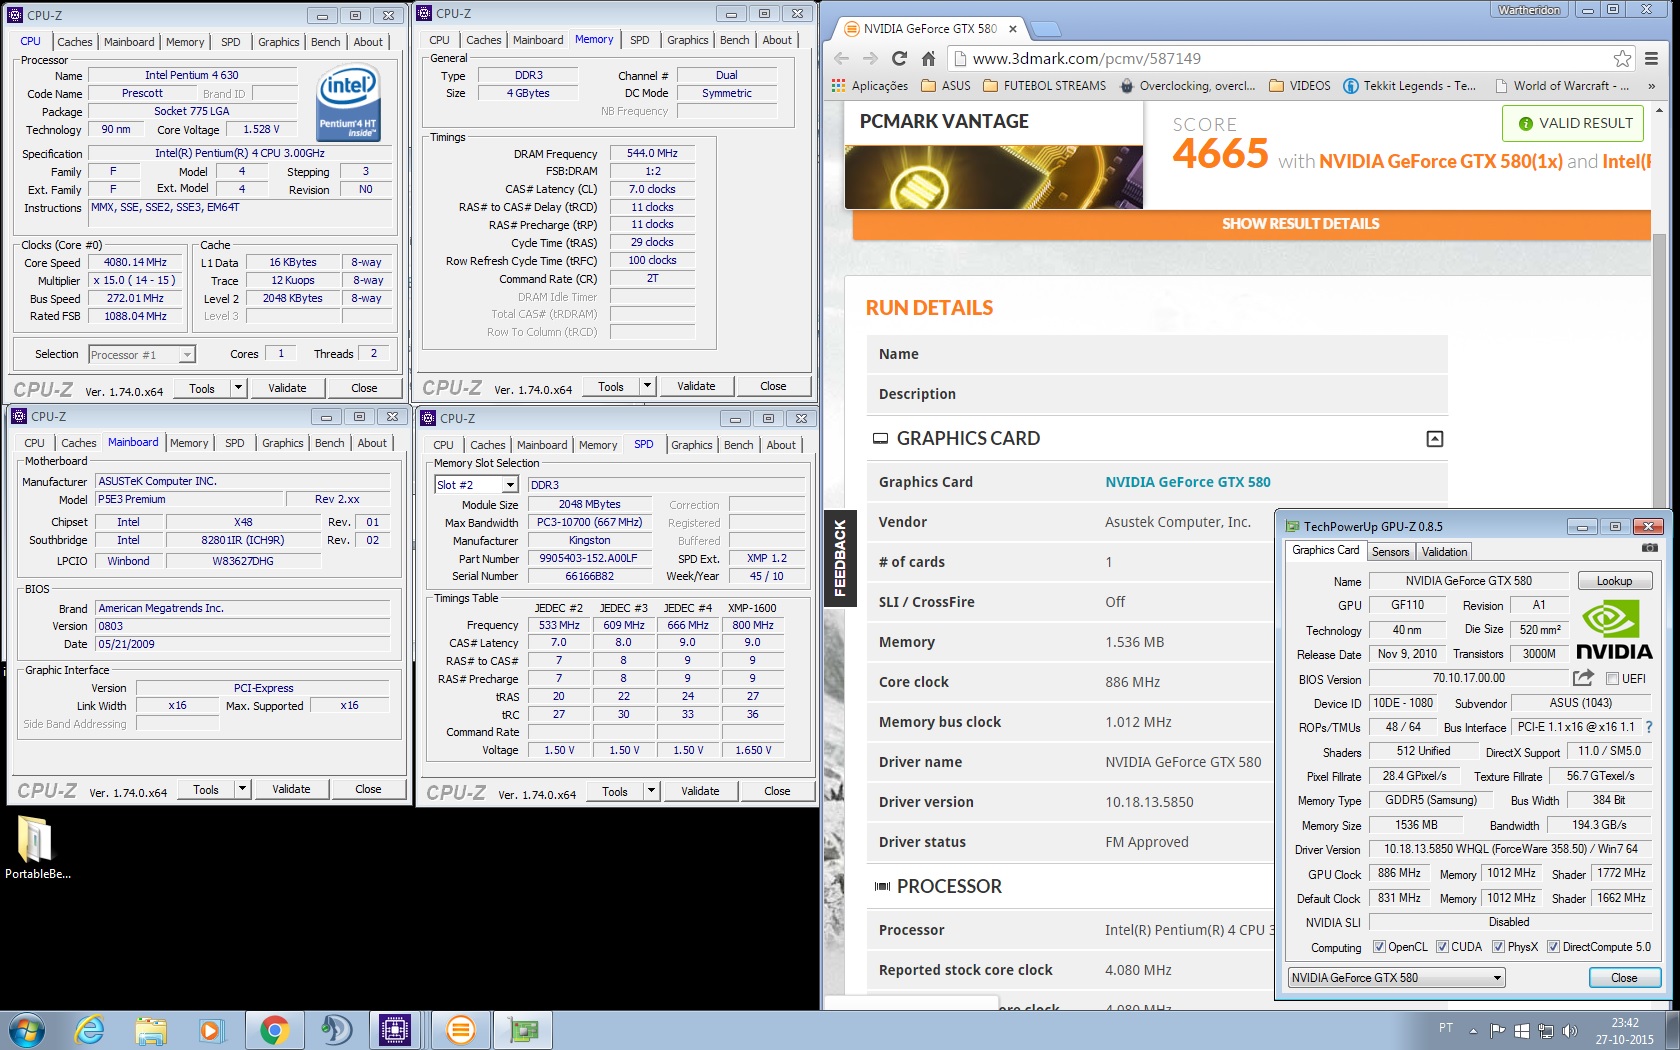Switch to CPU-Z in the taskbar

pos(395,1030)
